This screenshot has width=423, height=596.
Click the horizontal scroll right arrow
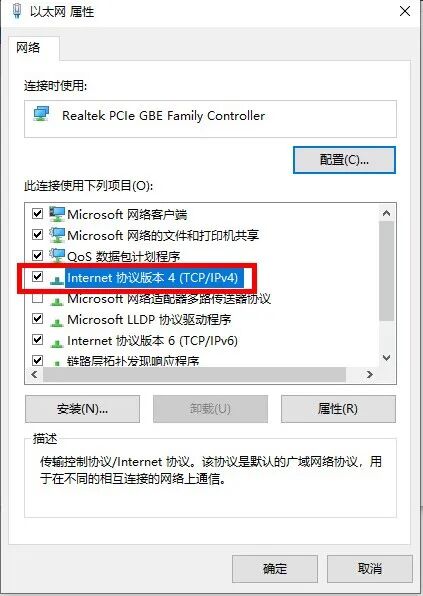(x=369, y=374)
